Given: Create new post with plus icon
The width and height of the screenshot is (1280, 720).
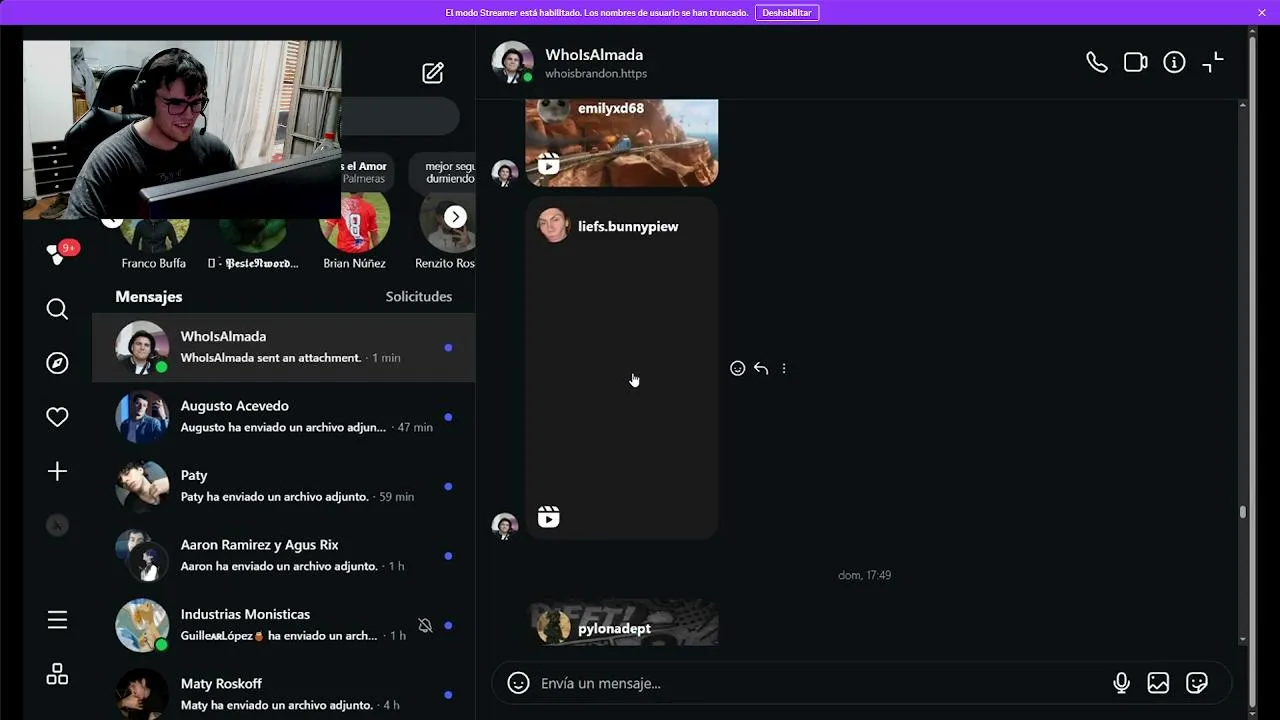Looking at the screenshot, I should [57, 471].
